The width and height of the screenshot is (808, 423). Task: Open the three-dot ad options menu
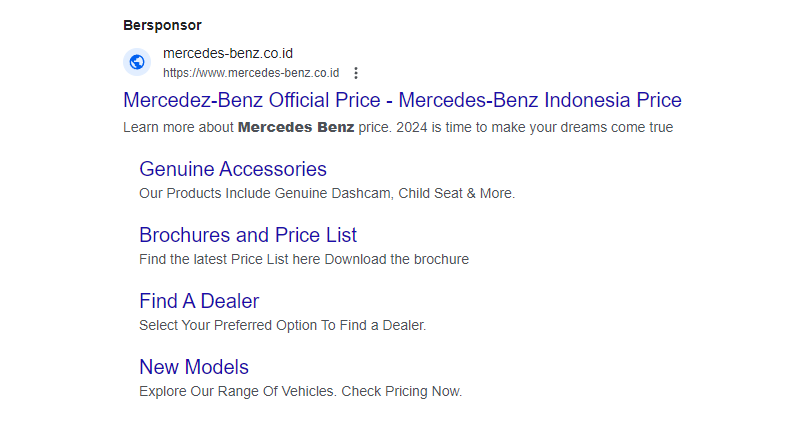pyautogui.click(x=356, y=73)
